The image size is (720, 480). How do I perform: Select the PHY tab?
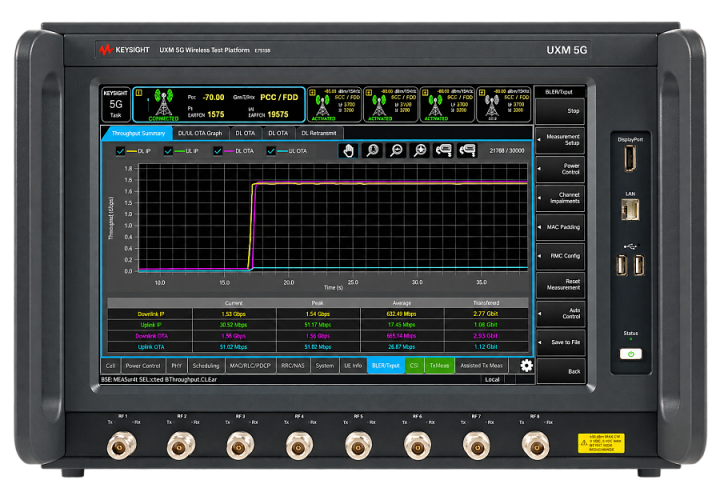point(177,366)
